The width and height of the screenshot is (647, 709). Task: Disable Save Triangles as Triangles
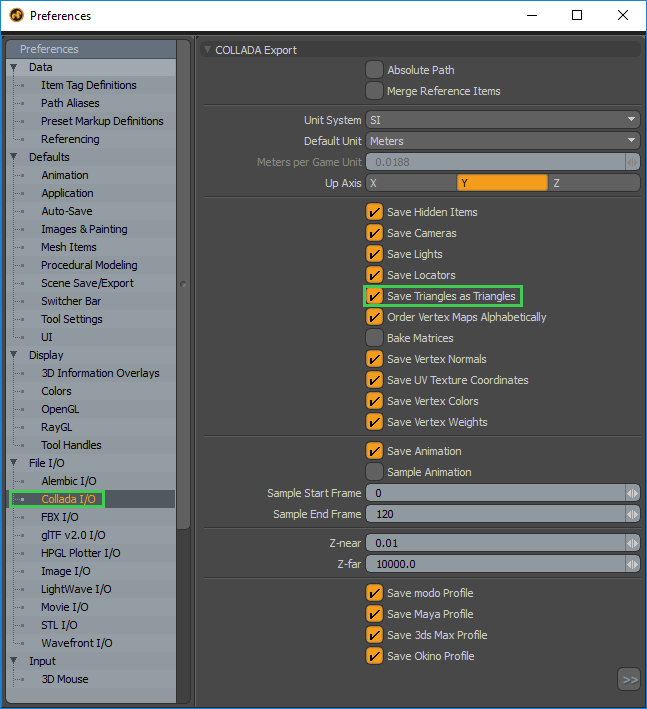(x=374, y=296)
